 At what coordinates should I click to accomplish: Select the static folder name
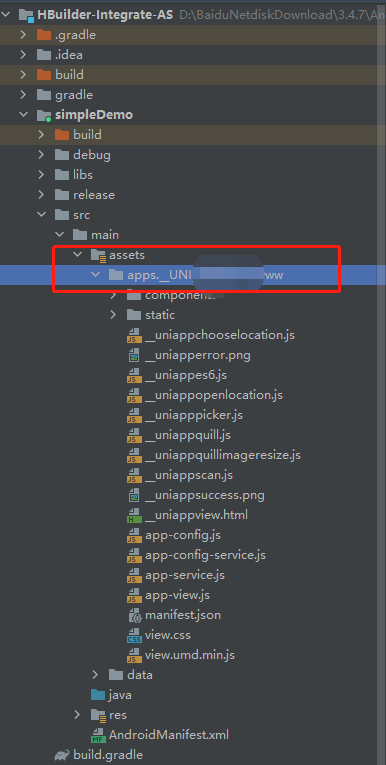click(160, 315)
